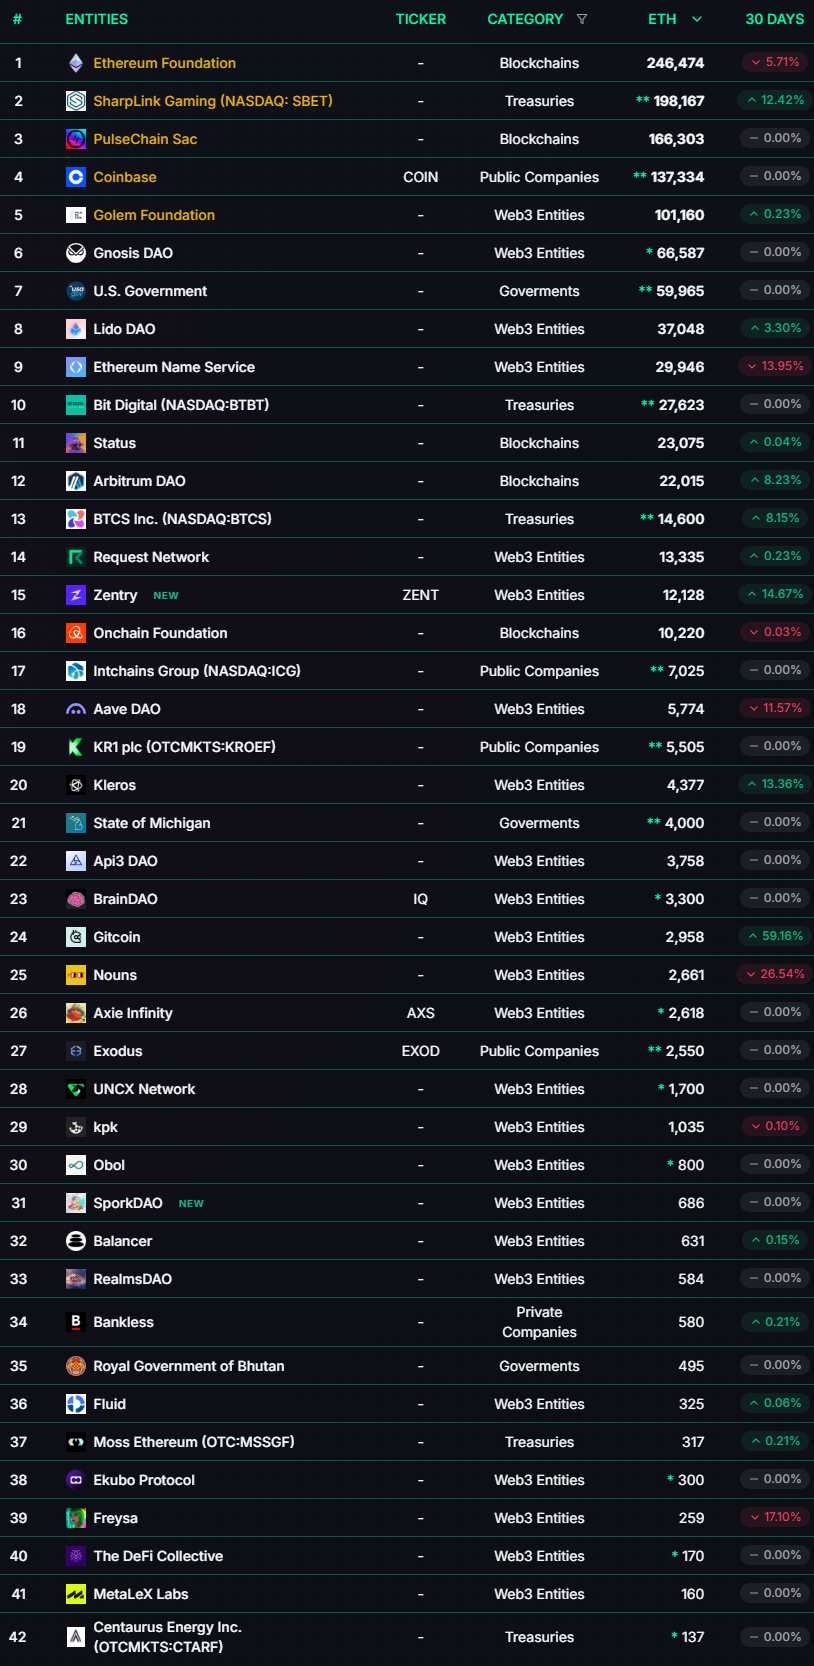This screenshot has width=814, height=1666.
Task: Click the Arbitrum DAO logo icon
Action: pyautogui.click(x=76, y=481)
